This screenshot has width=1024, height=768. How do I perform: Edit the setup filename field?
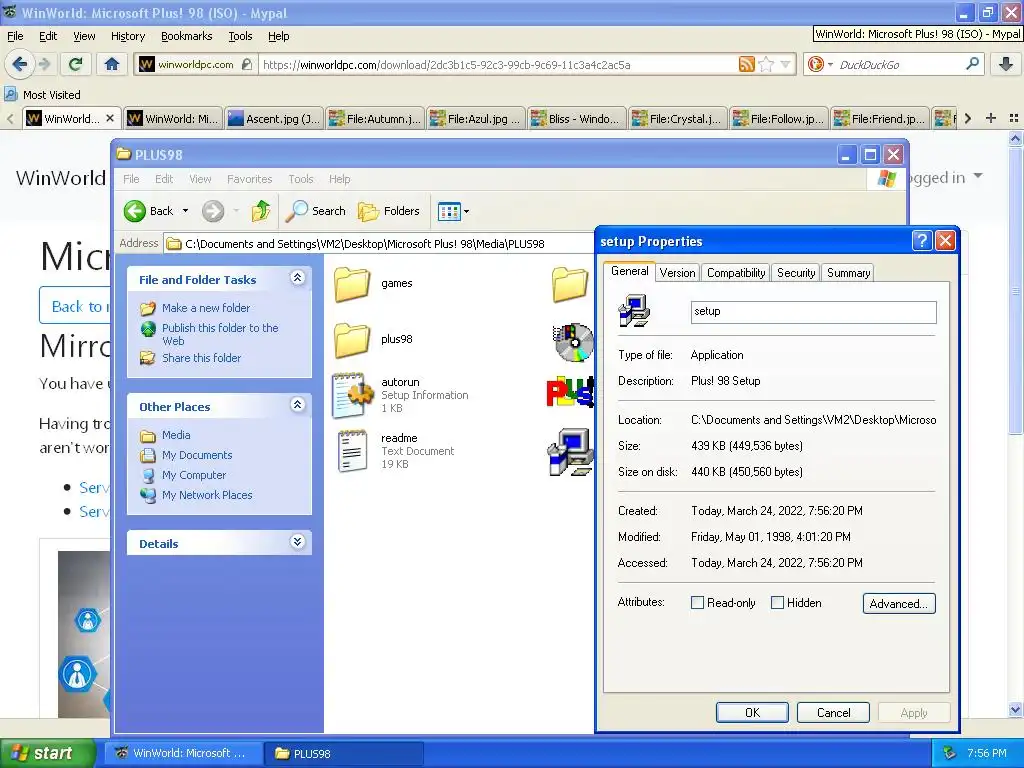tap(813, 312)
